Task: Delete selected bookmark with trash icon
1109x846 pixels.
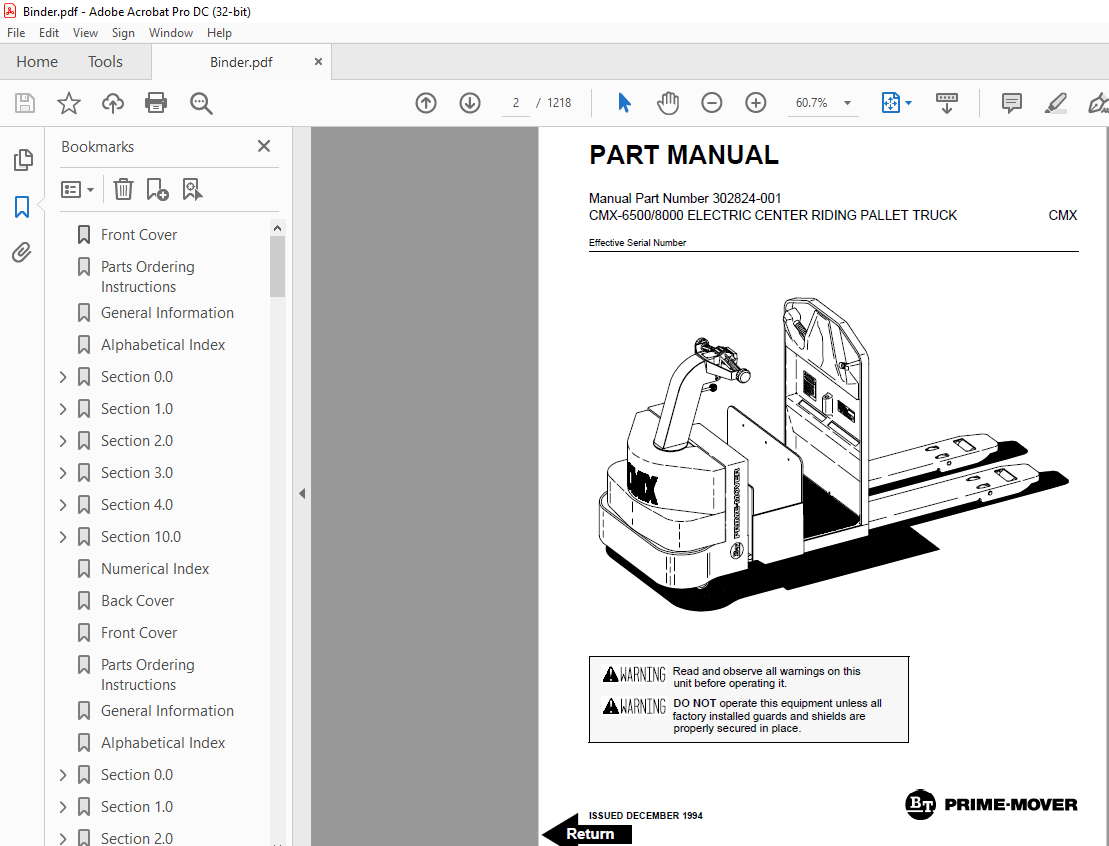Action: 123,190
